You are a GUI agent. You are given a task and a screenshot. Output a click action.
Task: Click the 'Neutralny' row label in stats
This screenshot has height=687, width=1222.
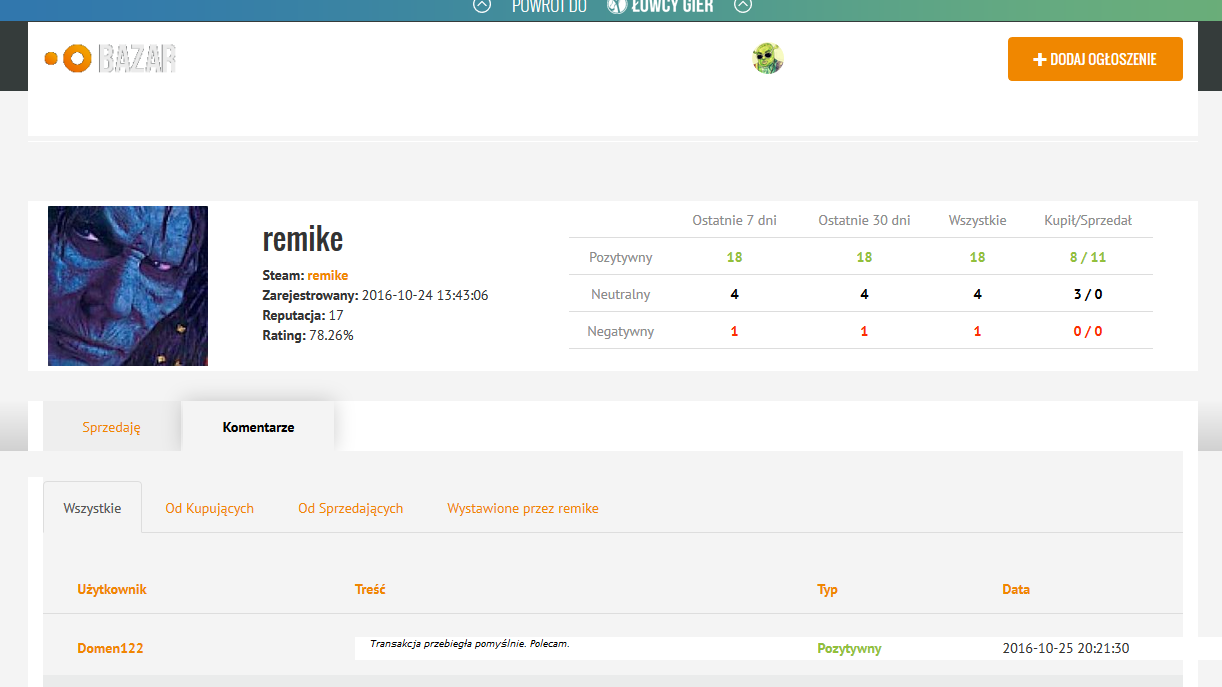point(621,294)
